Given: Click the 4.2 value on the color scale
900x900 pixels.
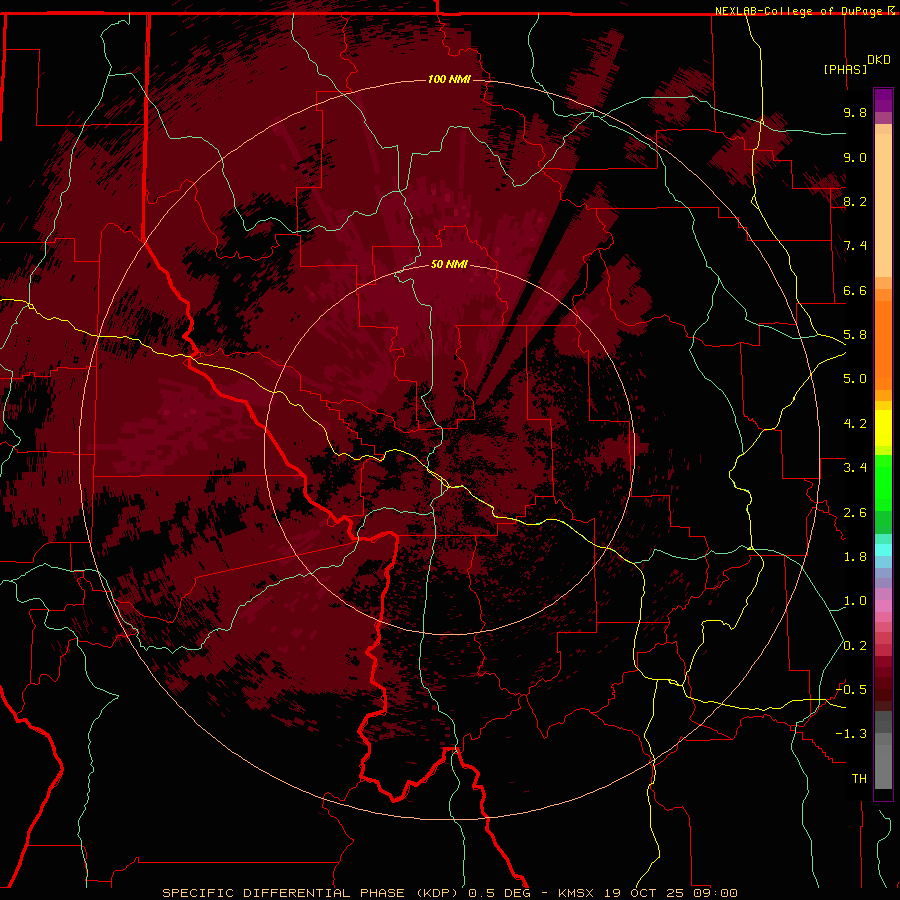Looking at the screenshot, I should (x=855, y=424).
